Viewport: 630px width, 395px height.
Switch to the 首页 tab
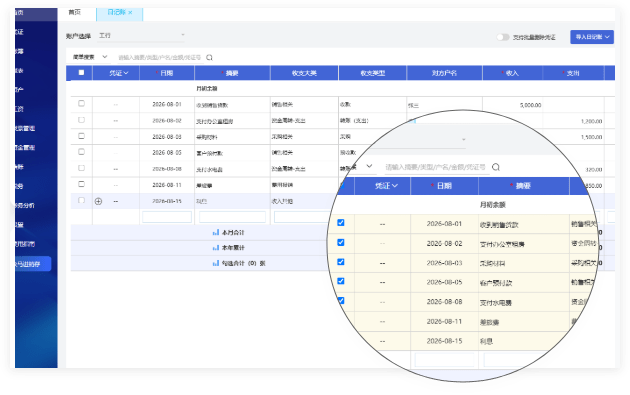[75, 12]
